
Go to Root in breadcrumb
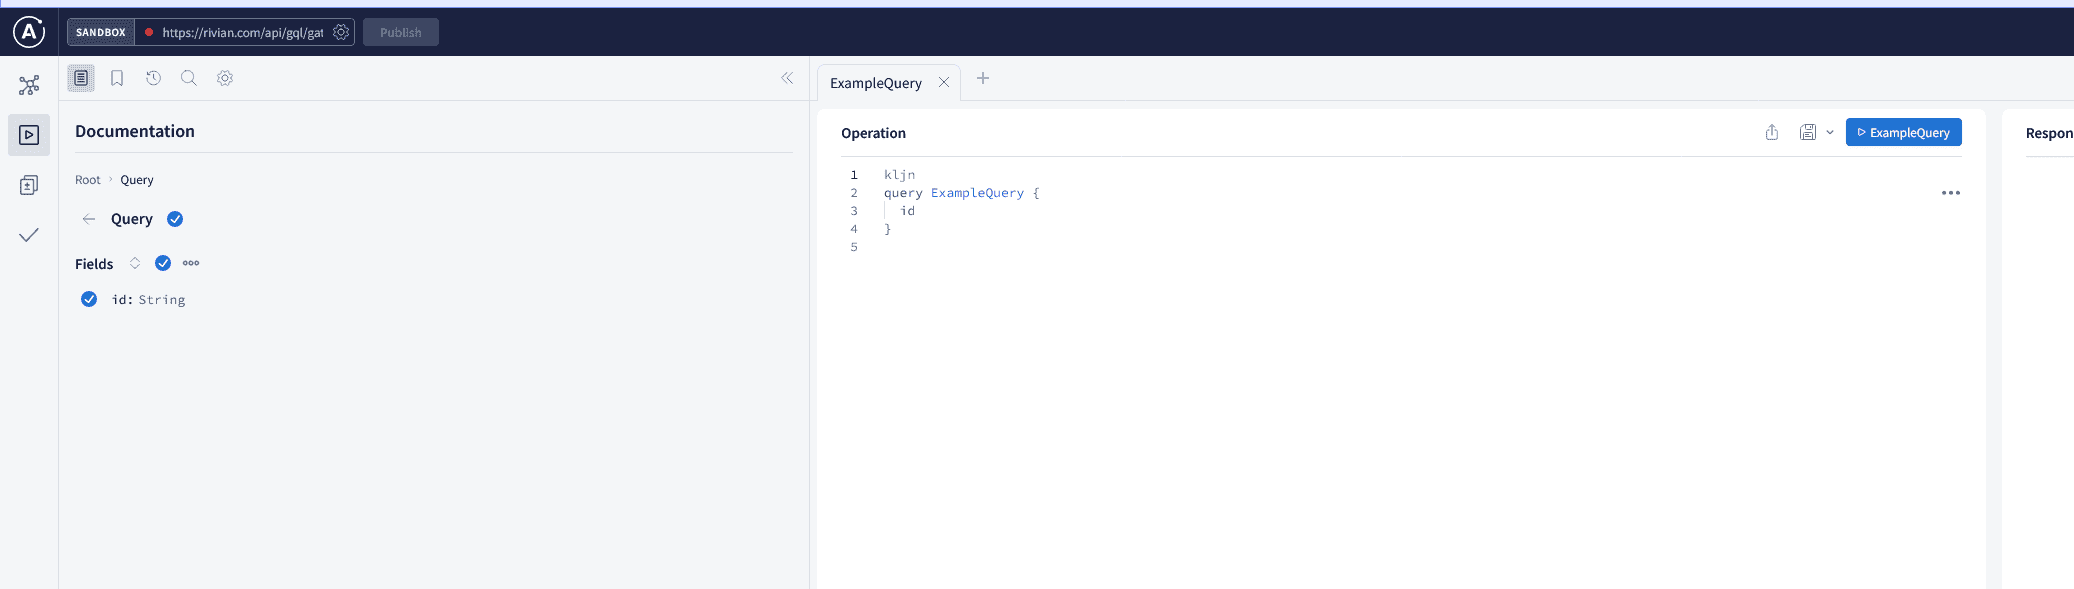pos(88,180)
